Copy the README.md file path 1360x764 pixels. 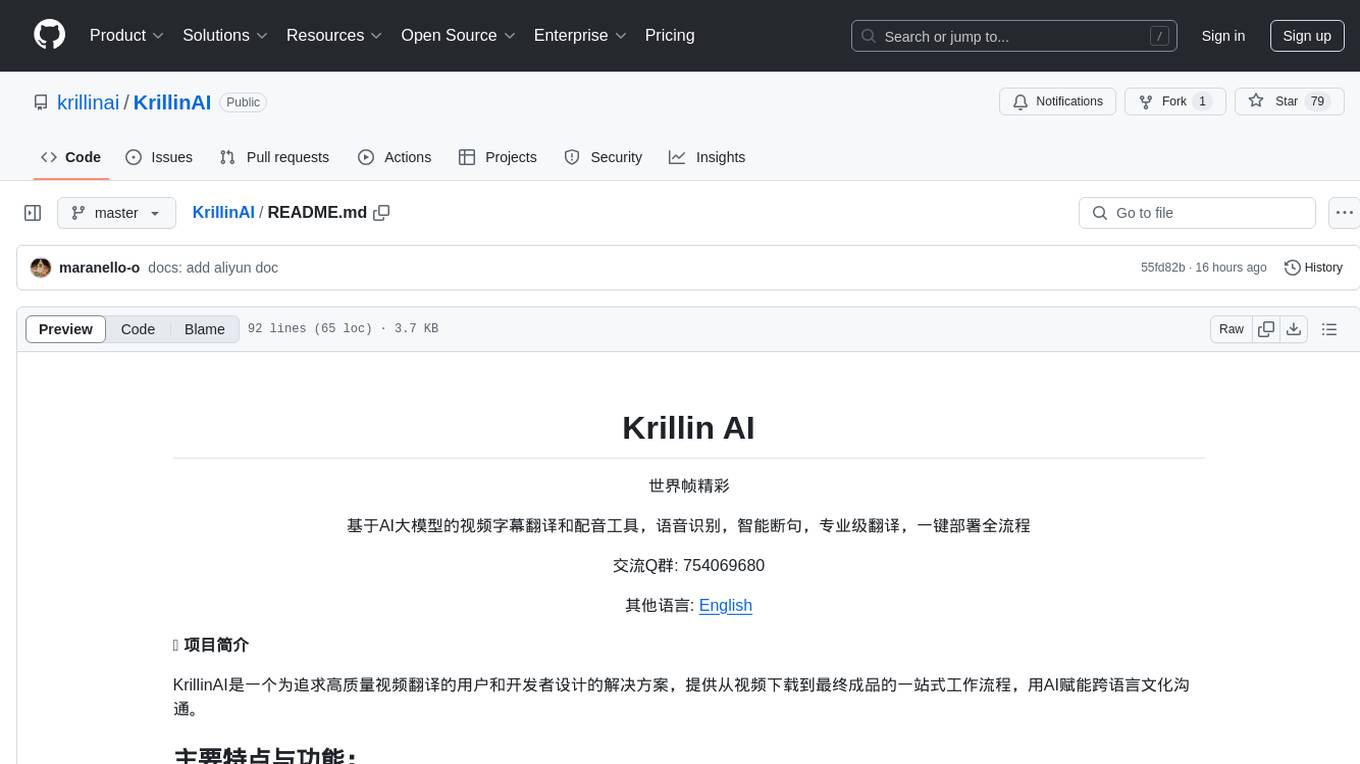tap(381, 213)
